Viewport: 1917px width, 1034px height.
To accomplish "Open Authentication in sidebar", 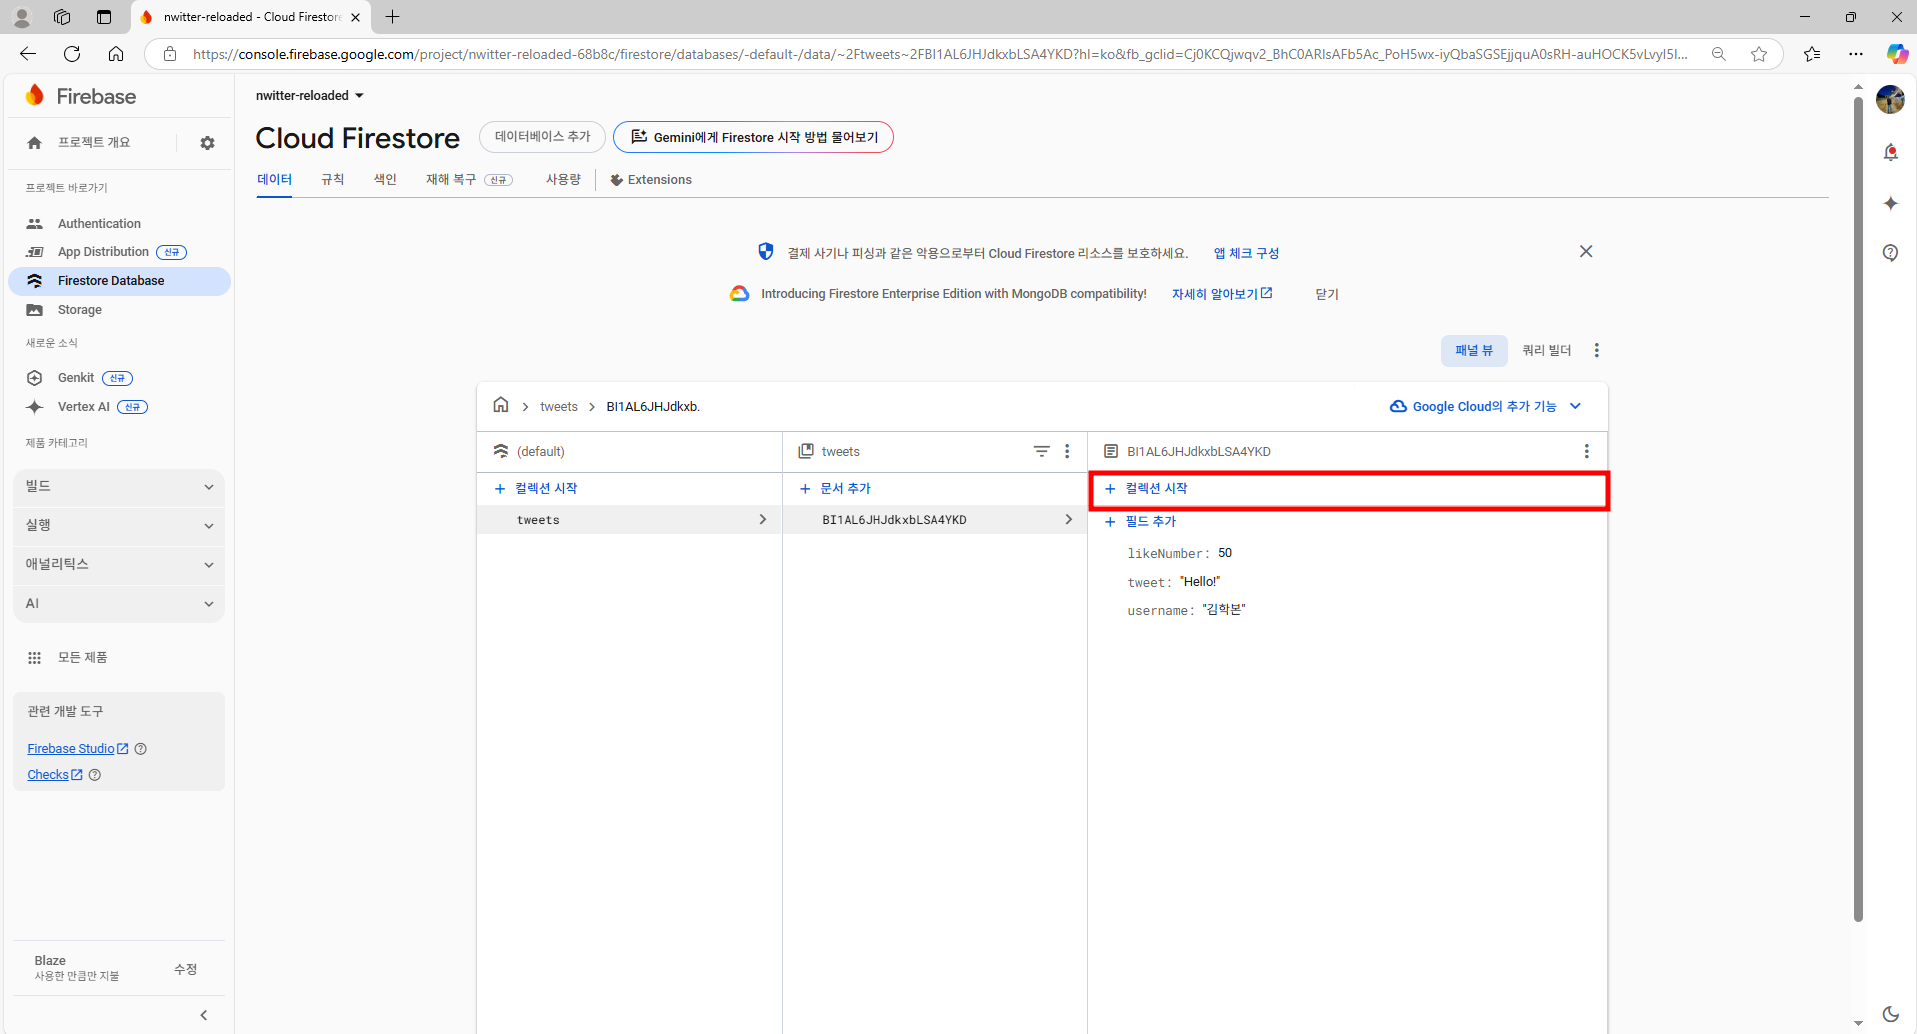I will [x=119, y=224].
